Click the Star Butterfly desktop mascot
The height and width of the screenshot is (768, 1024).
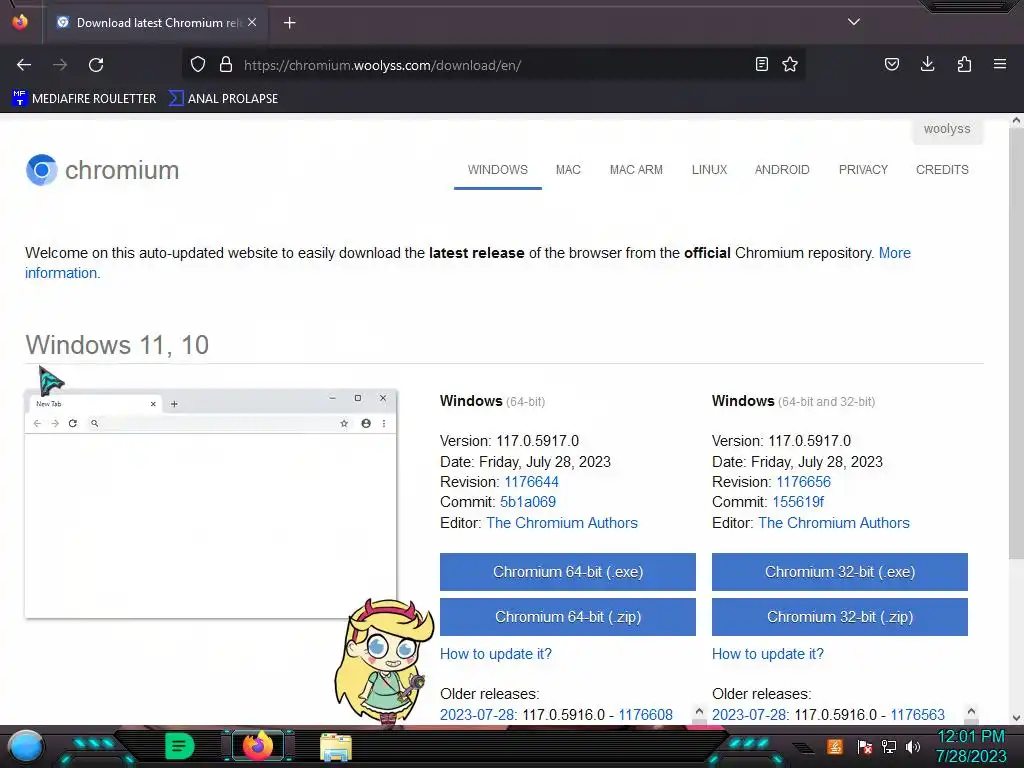tap(384, 661)
